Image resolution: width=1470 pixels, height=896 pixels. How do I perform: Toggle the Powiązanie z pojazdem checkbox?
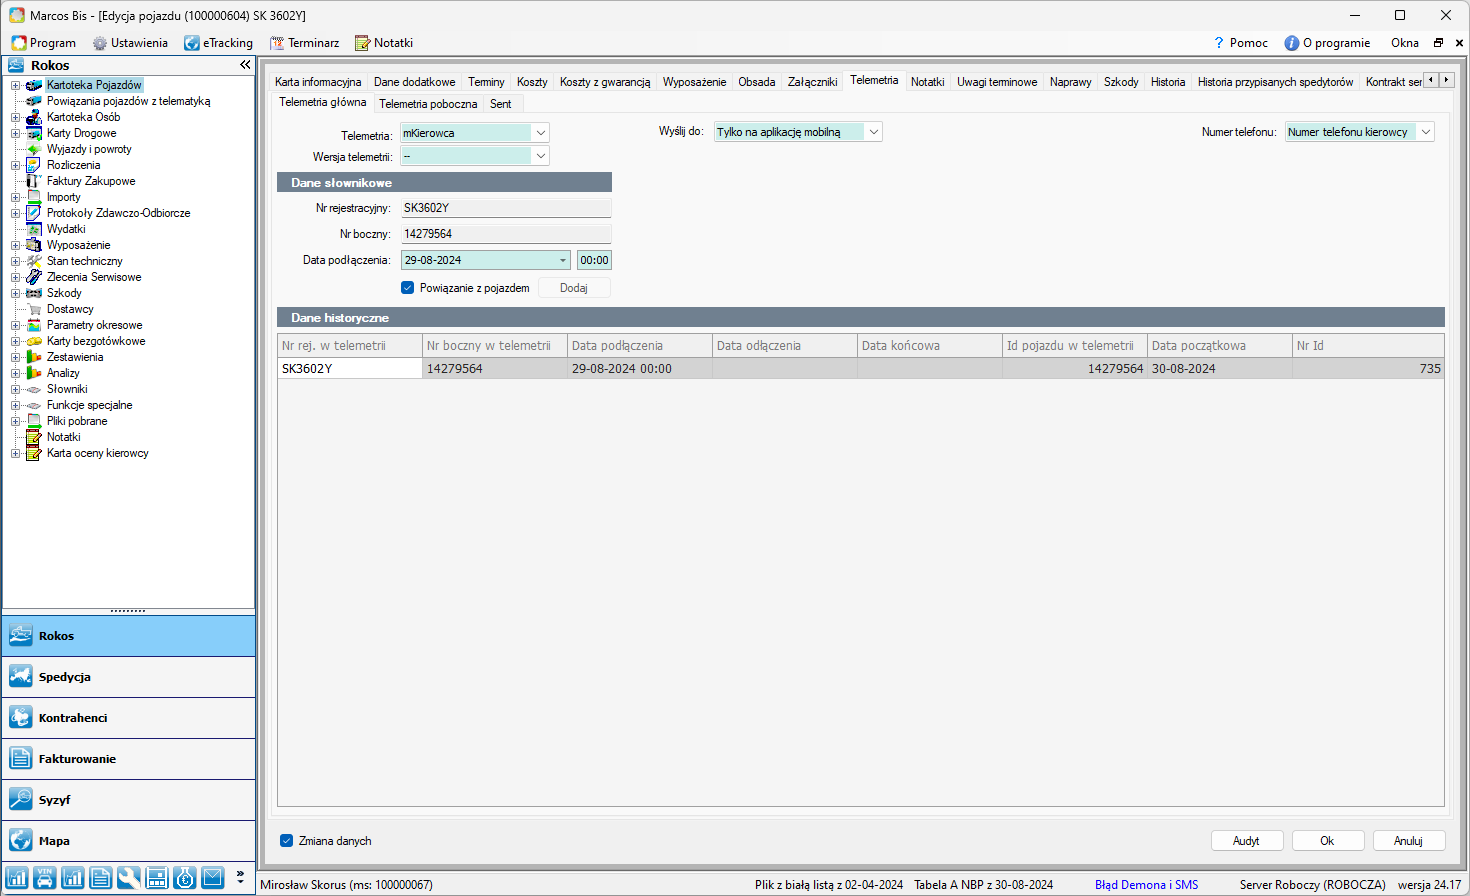[407, 288]
